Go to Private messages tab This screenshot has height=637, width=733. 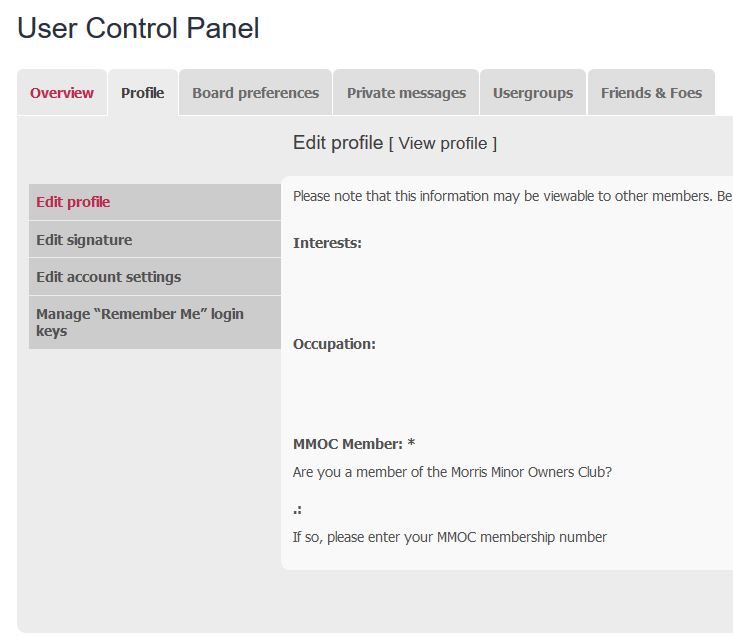point(406,93)
